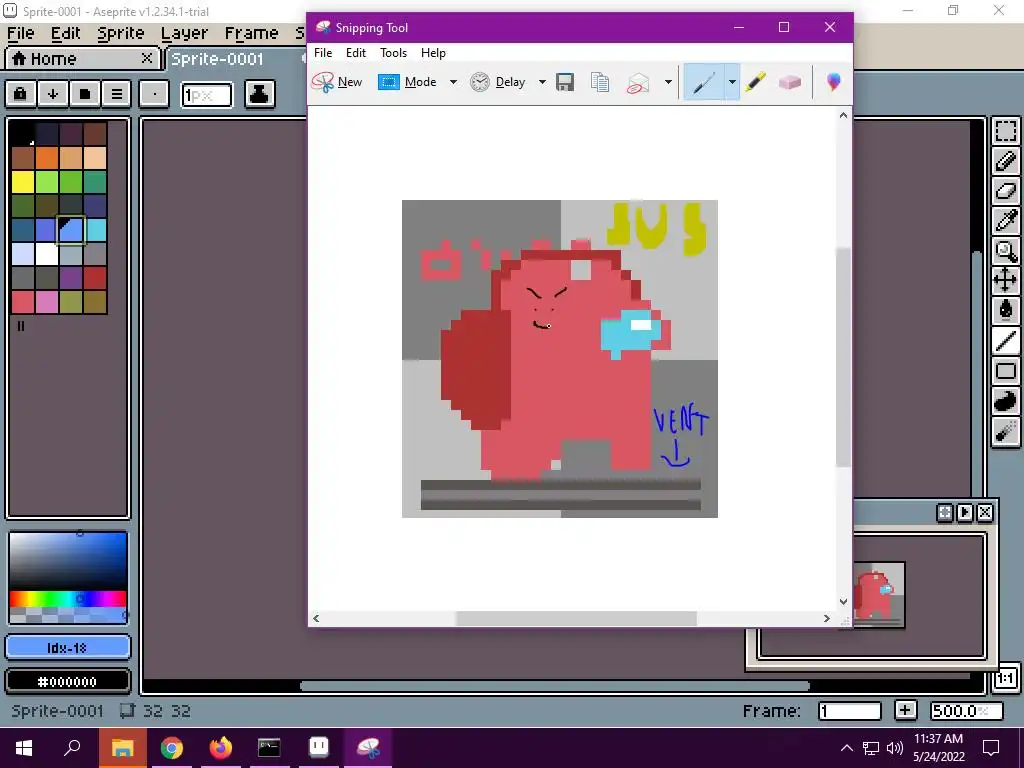Viewport: 1024px width, 768px height.
Task: Click the sprite preview thumbnail
Action: click(879, 594)
